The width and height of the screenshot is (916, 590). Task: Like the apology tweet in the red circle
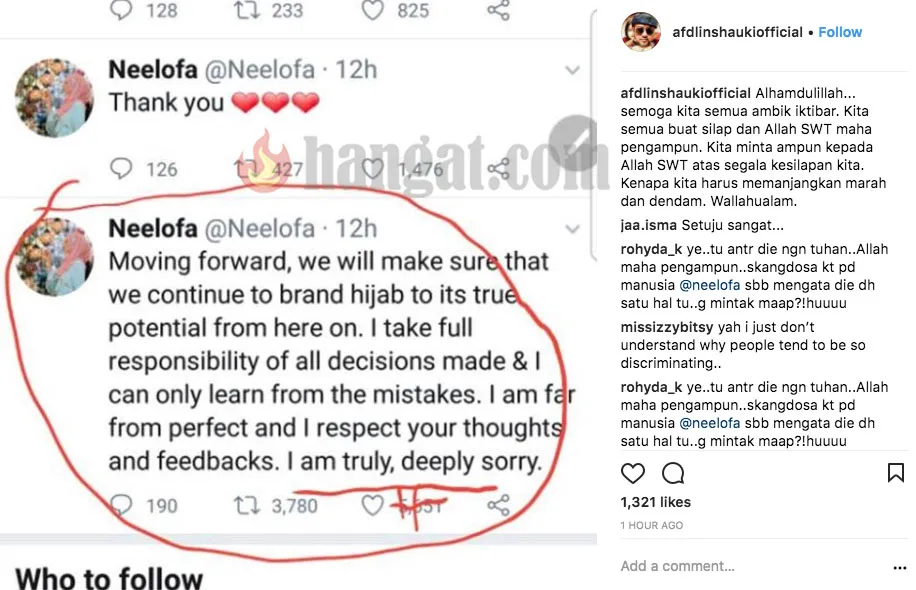pyautogui.click(x=372, y=506)
